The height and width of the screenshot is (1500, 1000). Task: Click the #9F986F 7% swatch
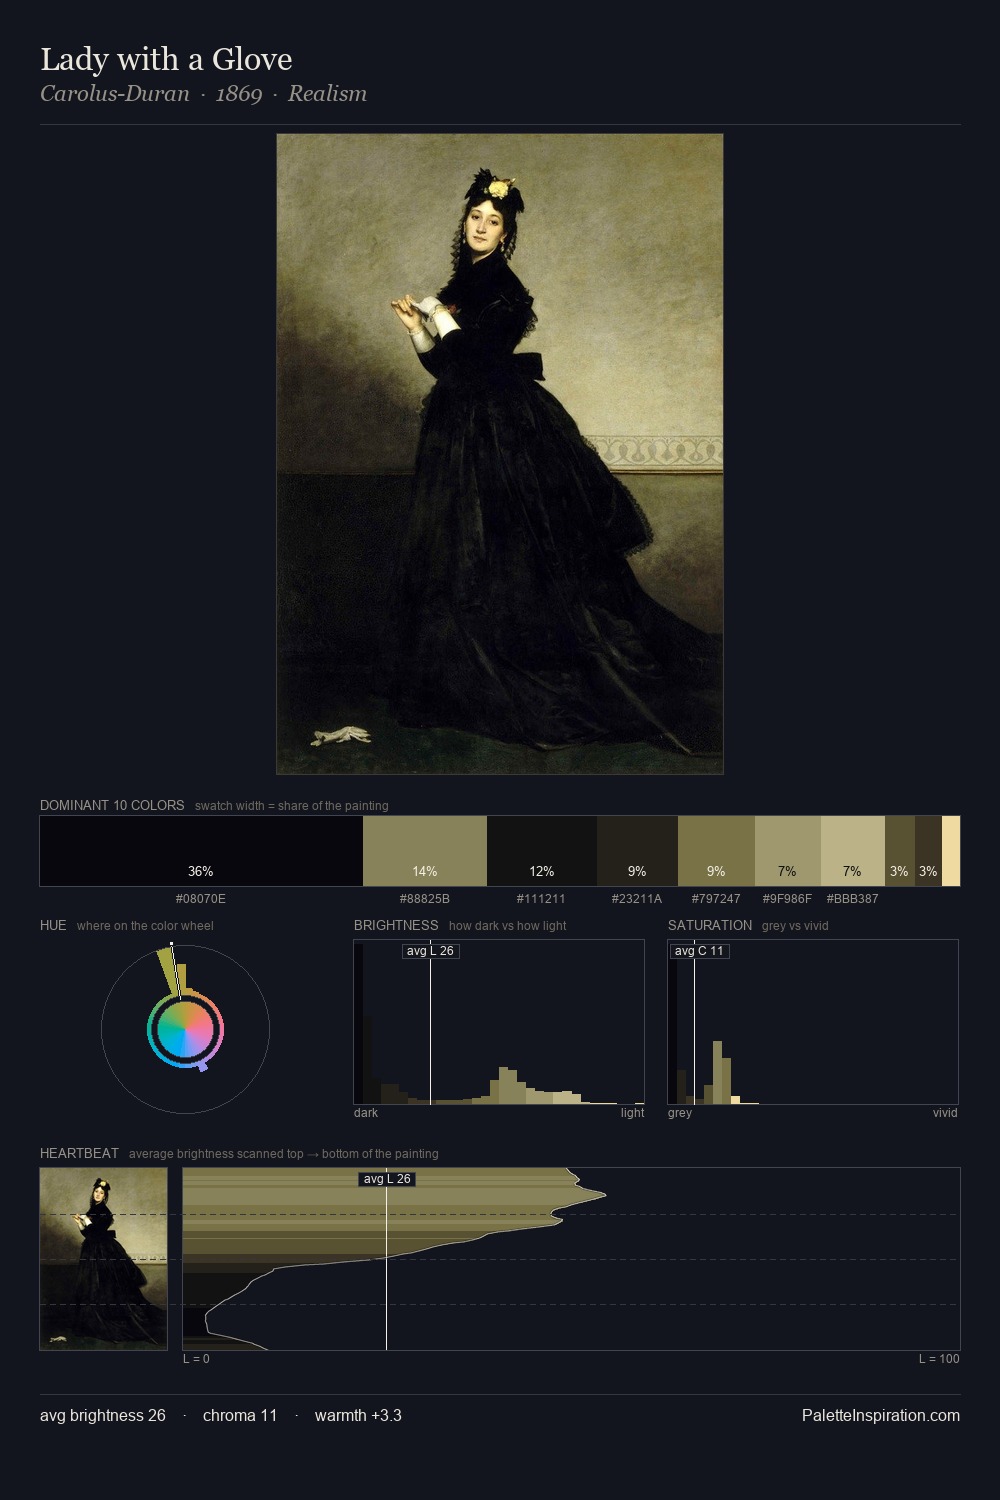point(788,851)
